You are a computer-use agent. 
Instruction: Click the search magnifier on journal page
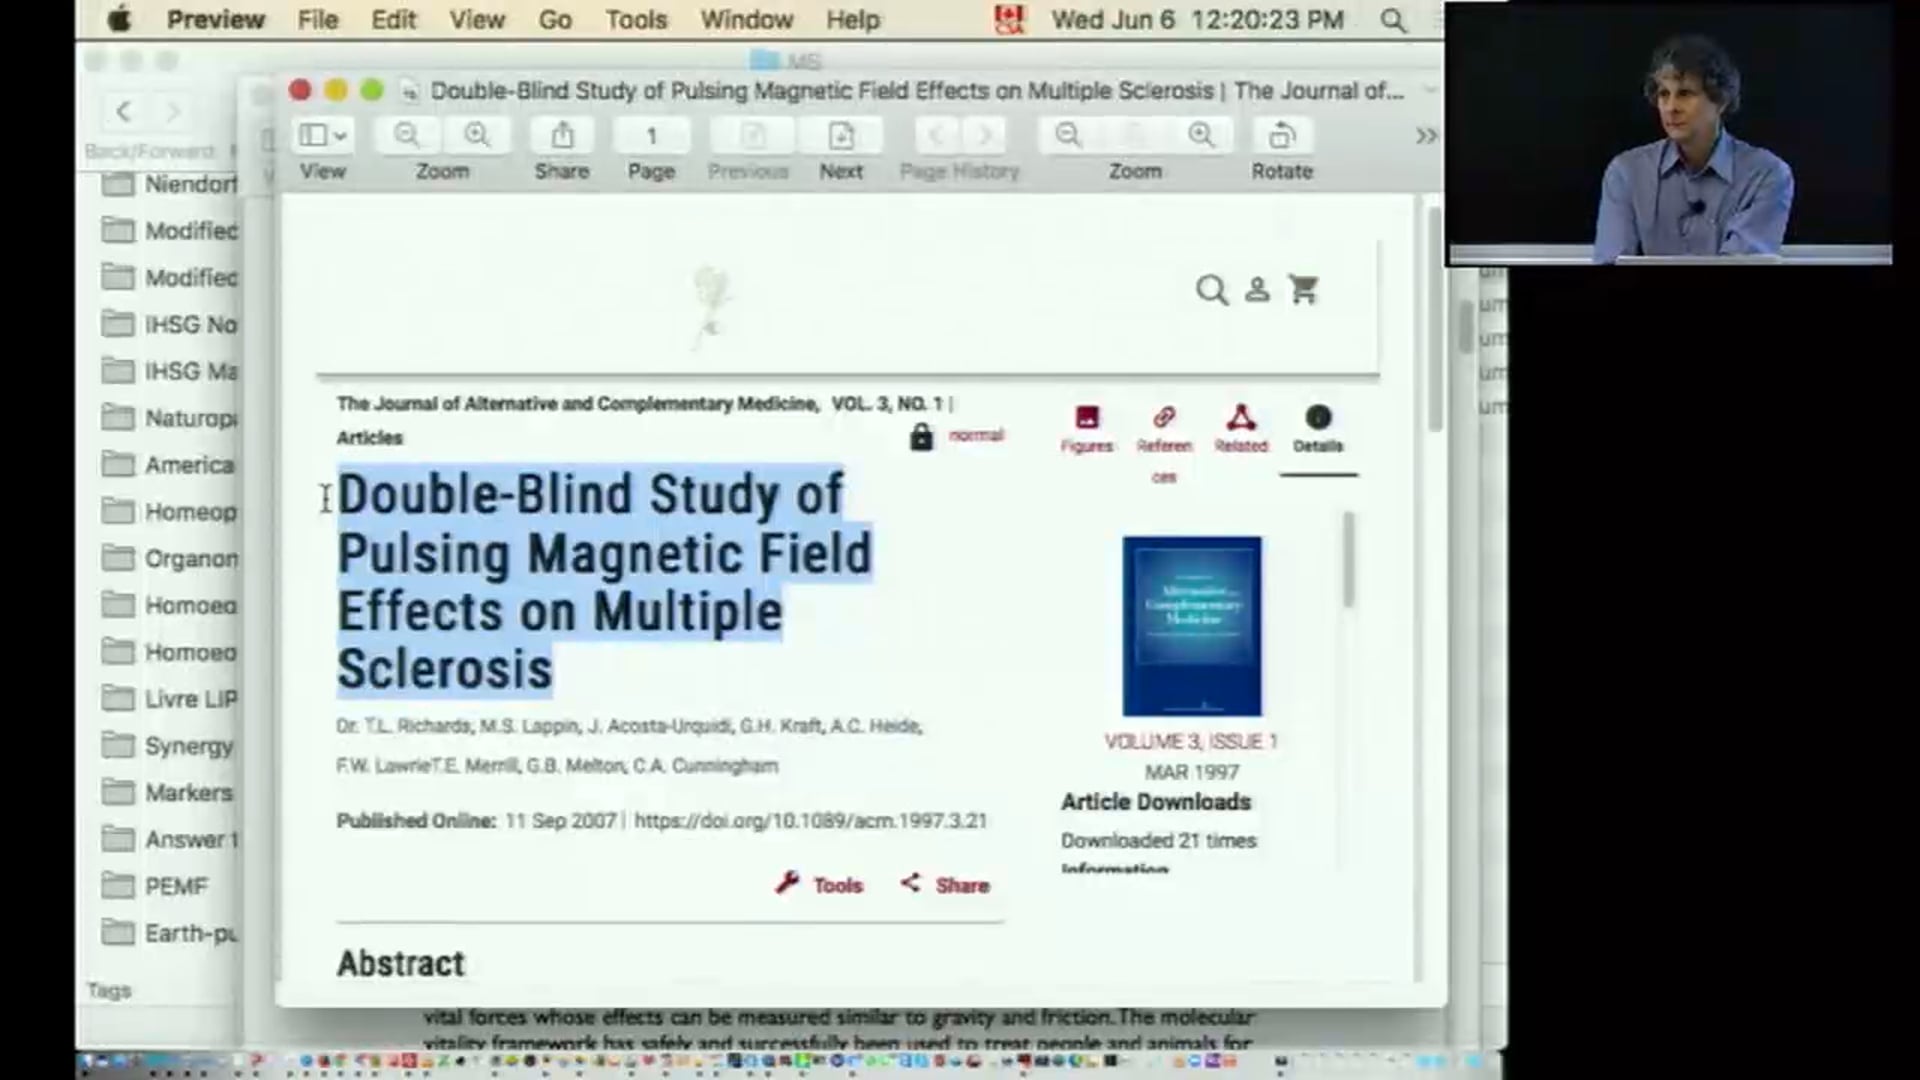pos(1211,290)
